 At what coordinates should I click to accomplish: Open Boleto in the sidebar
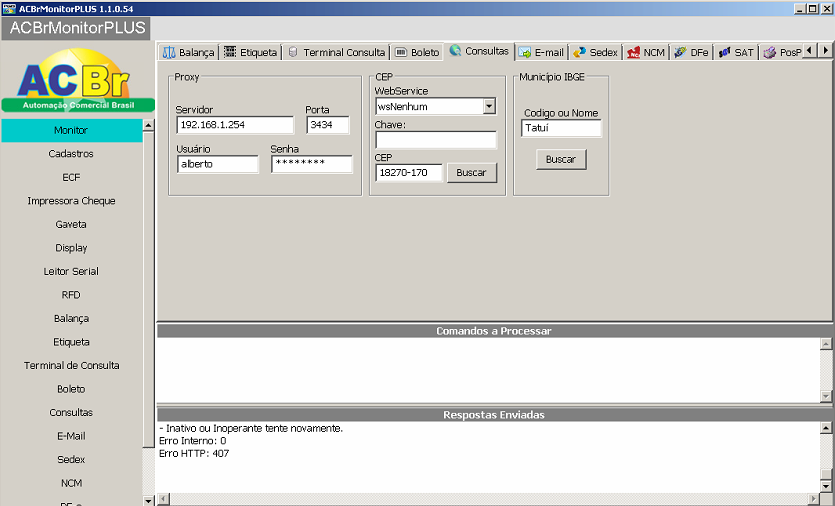coord(71,389)
